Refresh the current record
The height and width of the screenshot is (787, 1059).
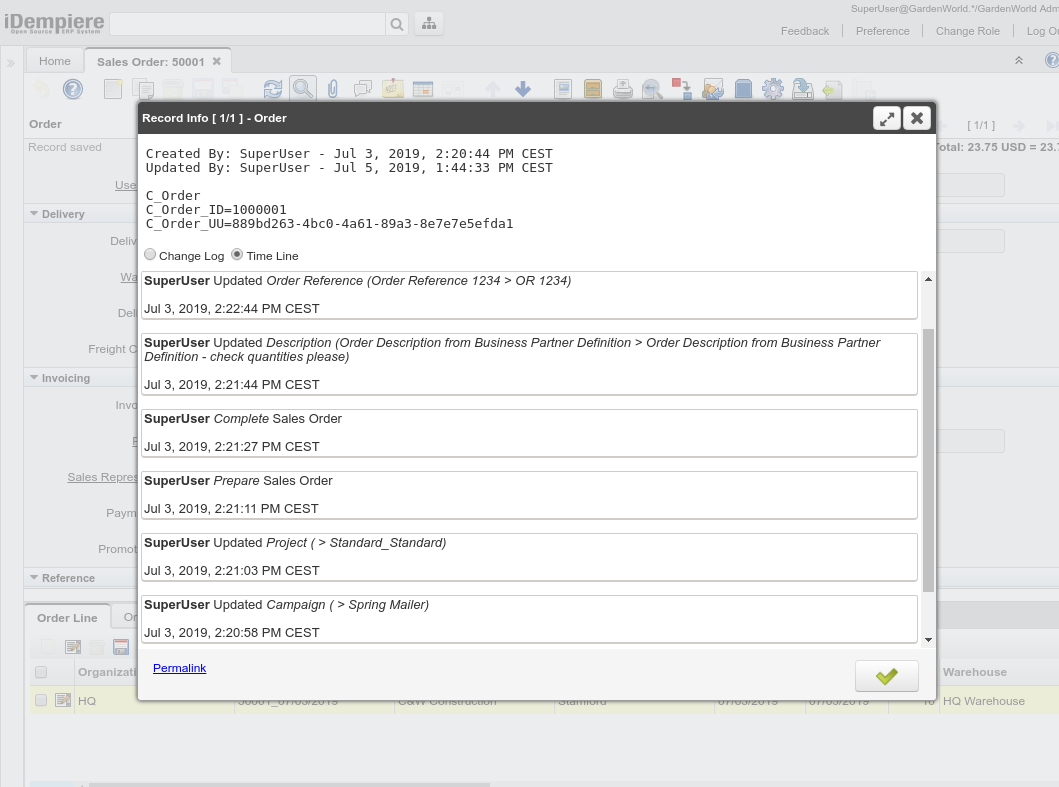[273, 89]
